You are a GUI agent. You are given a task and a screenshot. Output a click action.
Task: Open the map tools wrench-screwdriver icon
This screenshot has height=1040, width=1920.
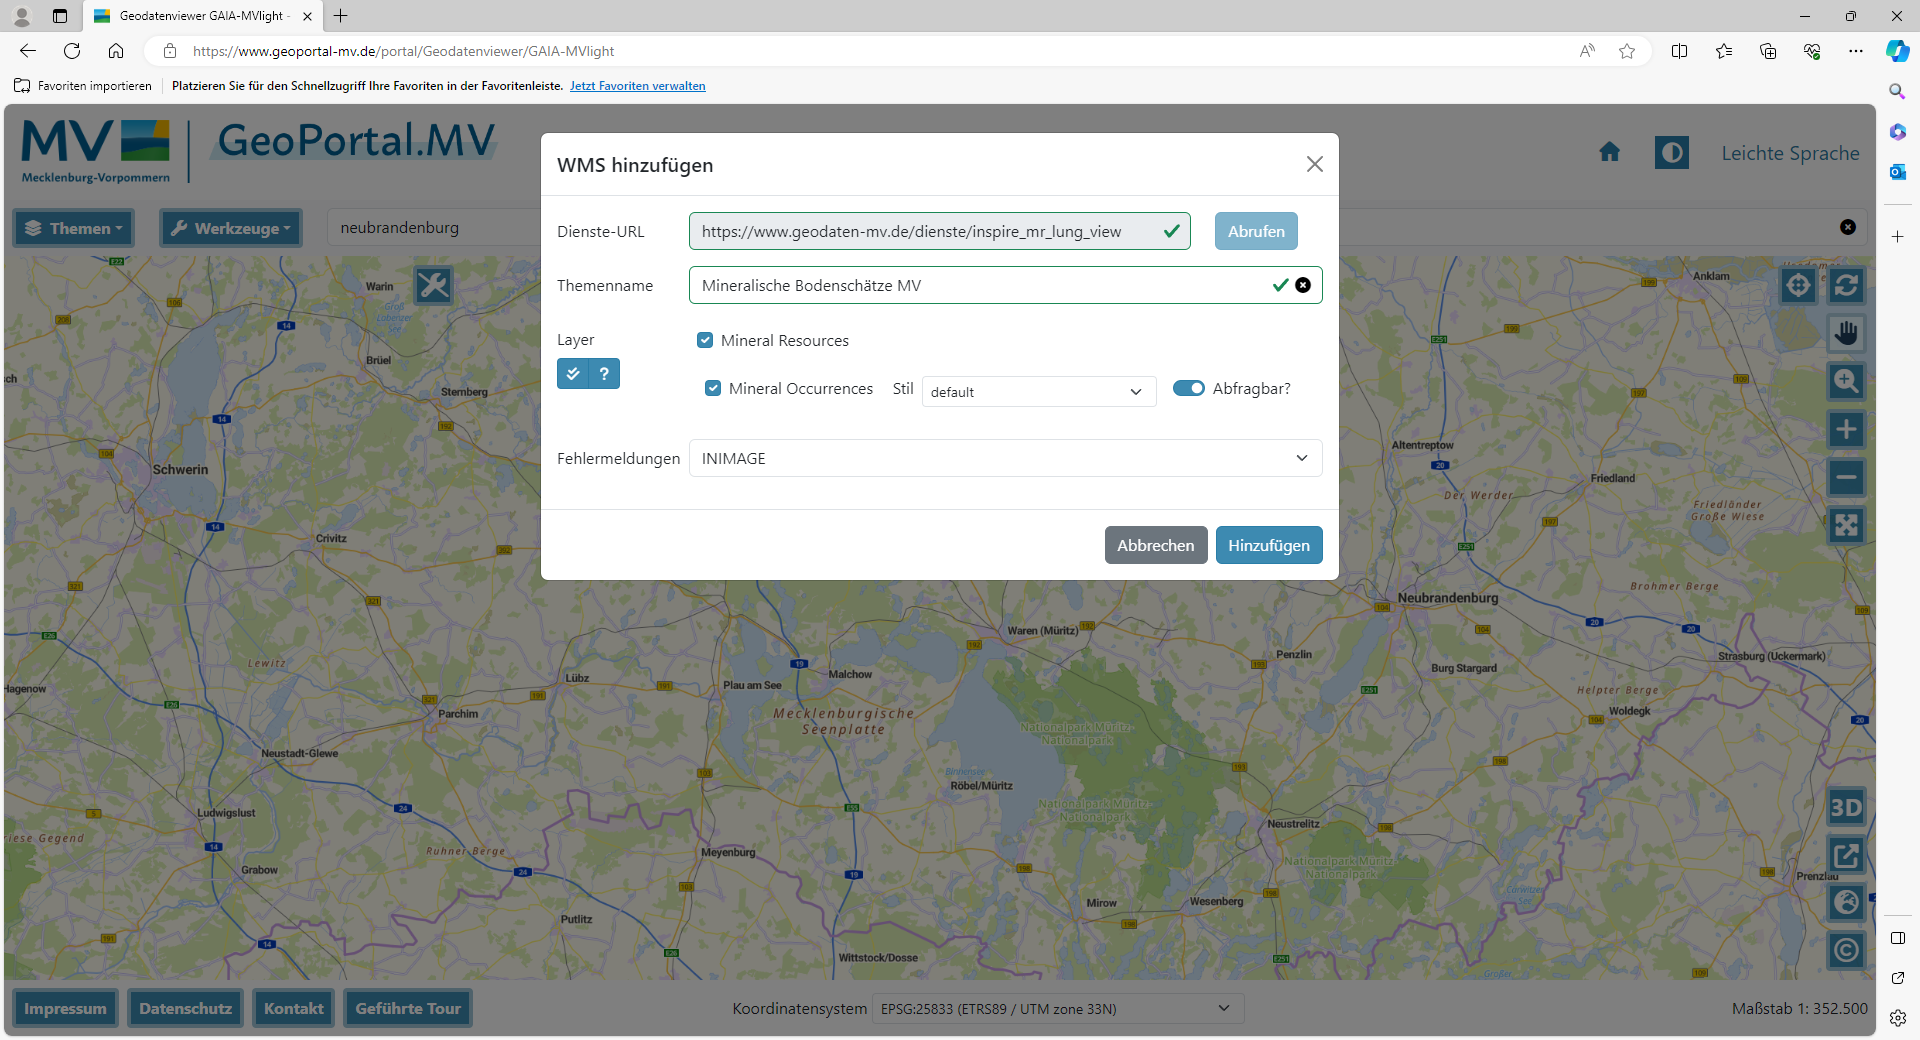click(433, 286)
